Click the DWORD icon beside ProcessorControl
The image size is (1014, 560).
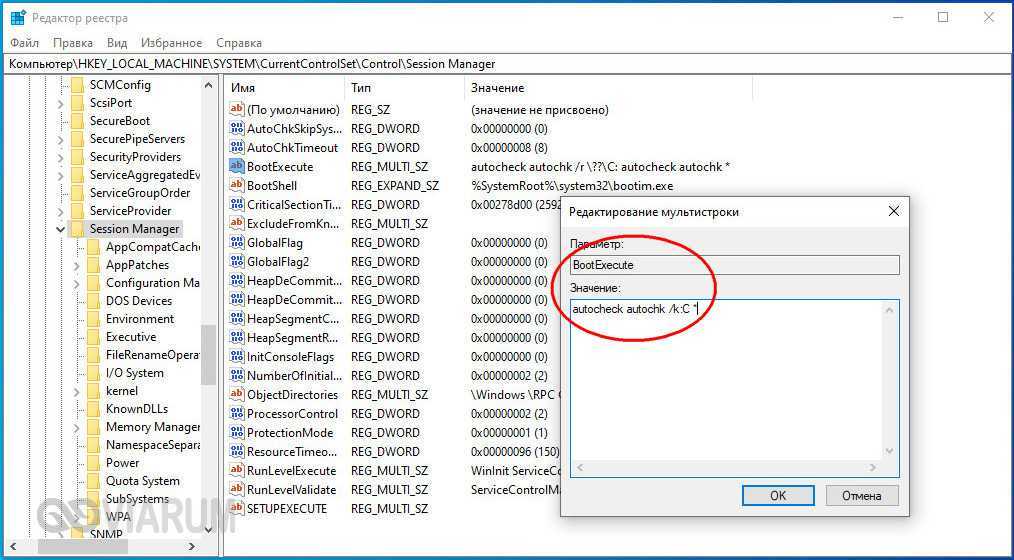(237, 413)
